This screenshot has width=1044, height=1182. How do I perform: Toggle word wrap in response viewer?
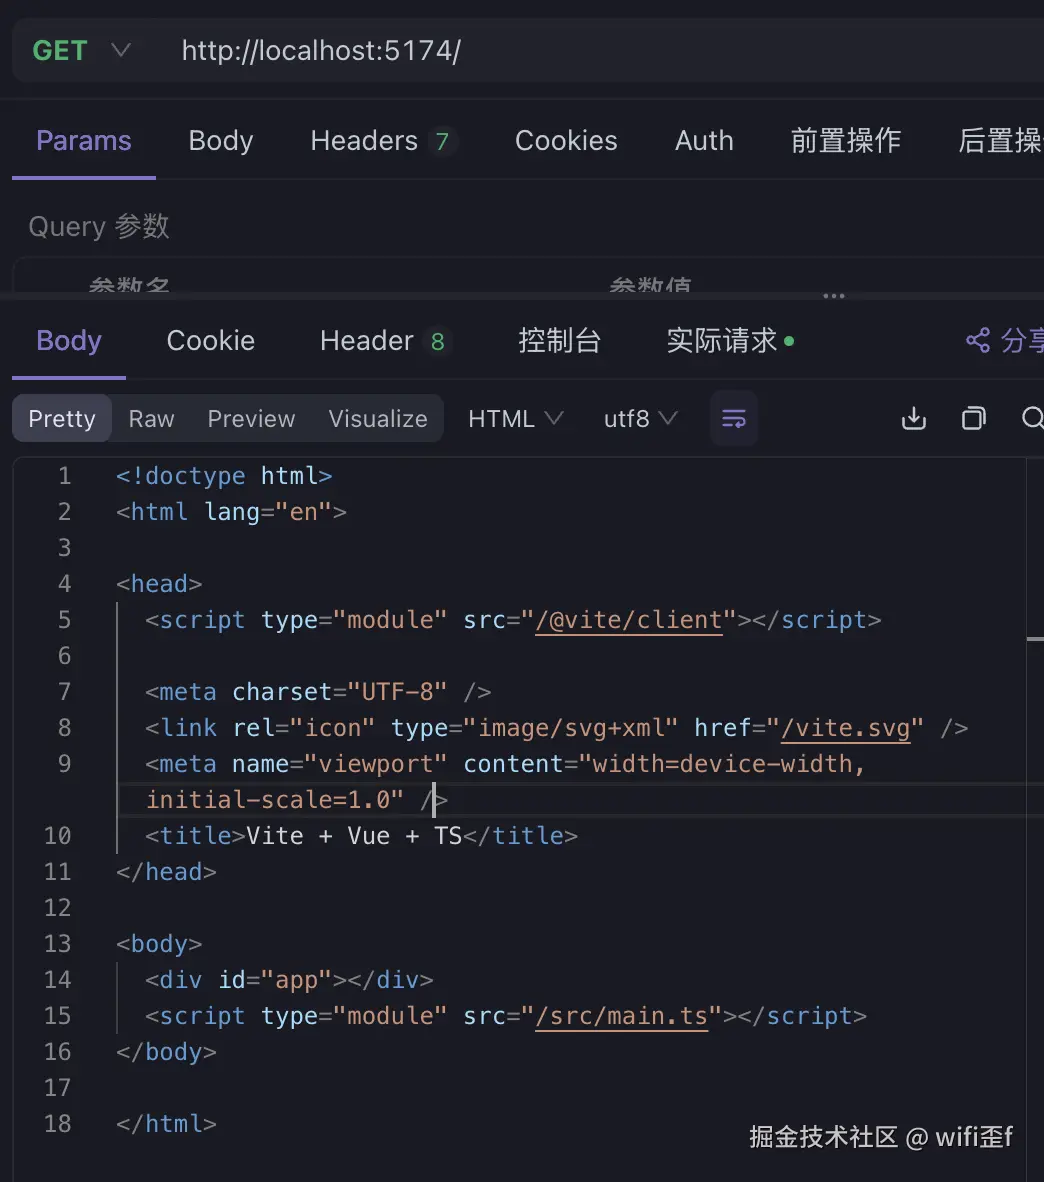click(x=734, y=419)
